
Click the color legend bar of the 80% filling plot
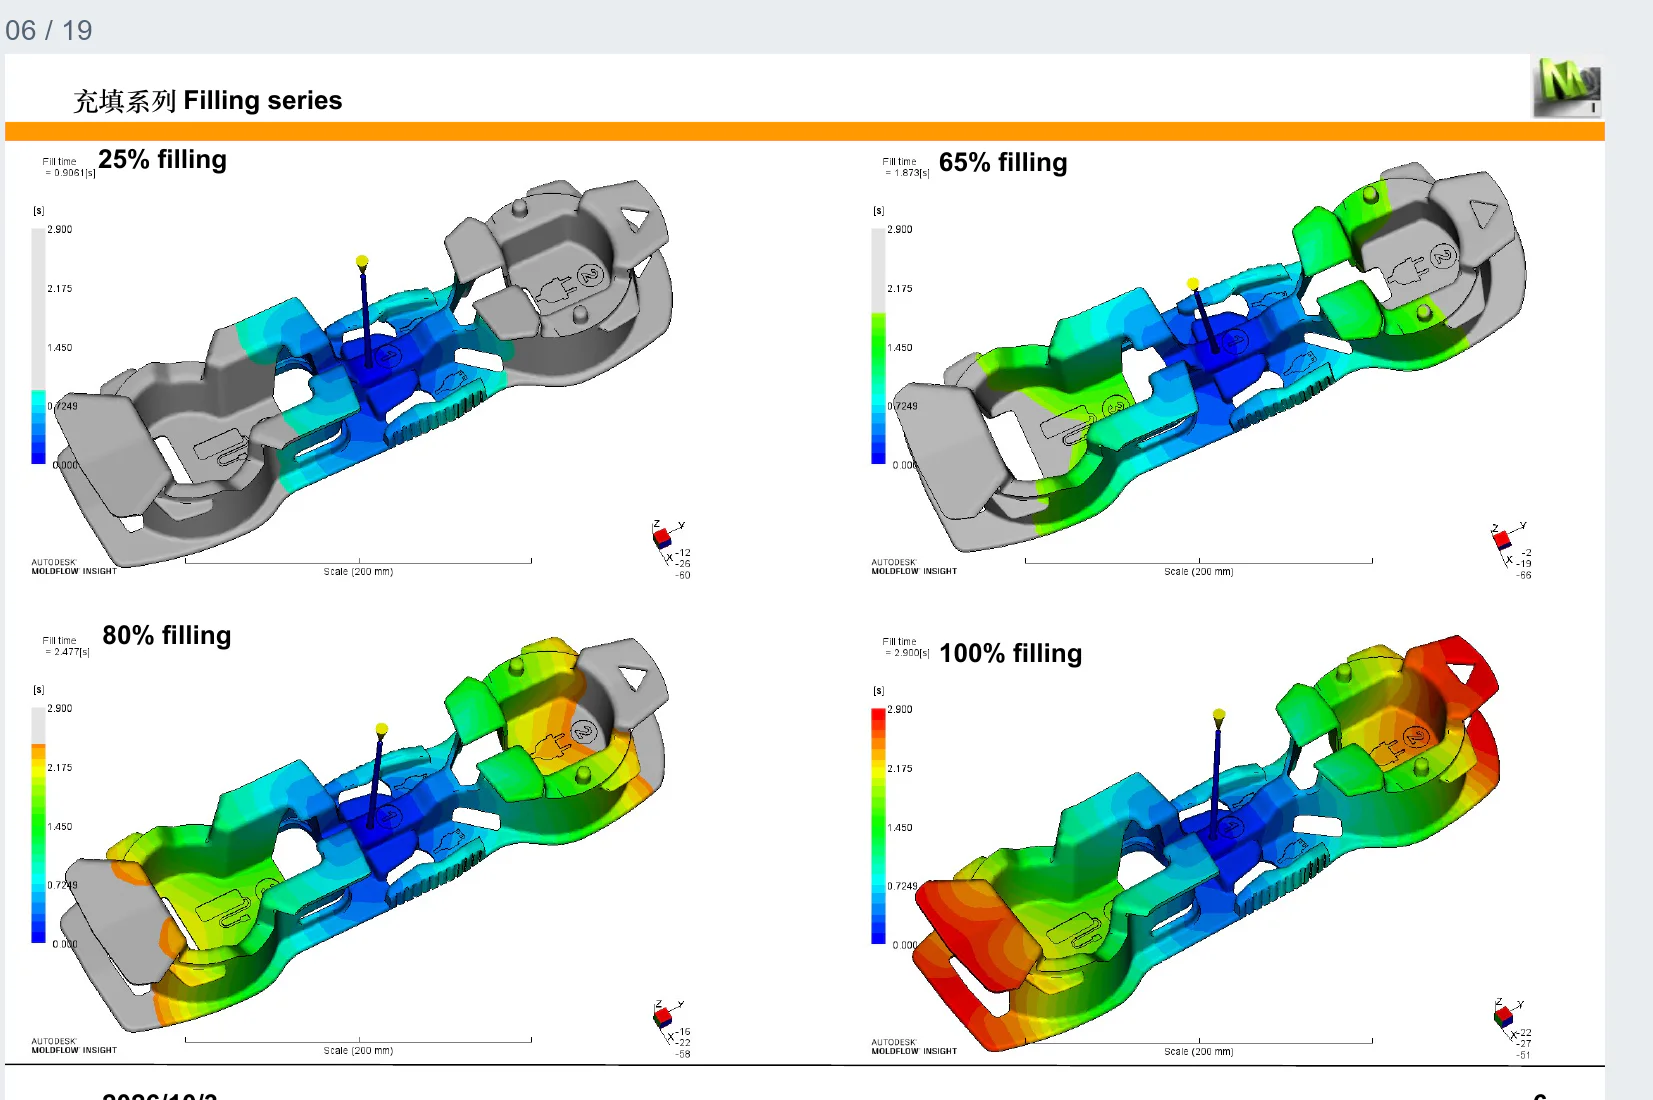click(x=38, y=825)
